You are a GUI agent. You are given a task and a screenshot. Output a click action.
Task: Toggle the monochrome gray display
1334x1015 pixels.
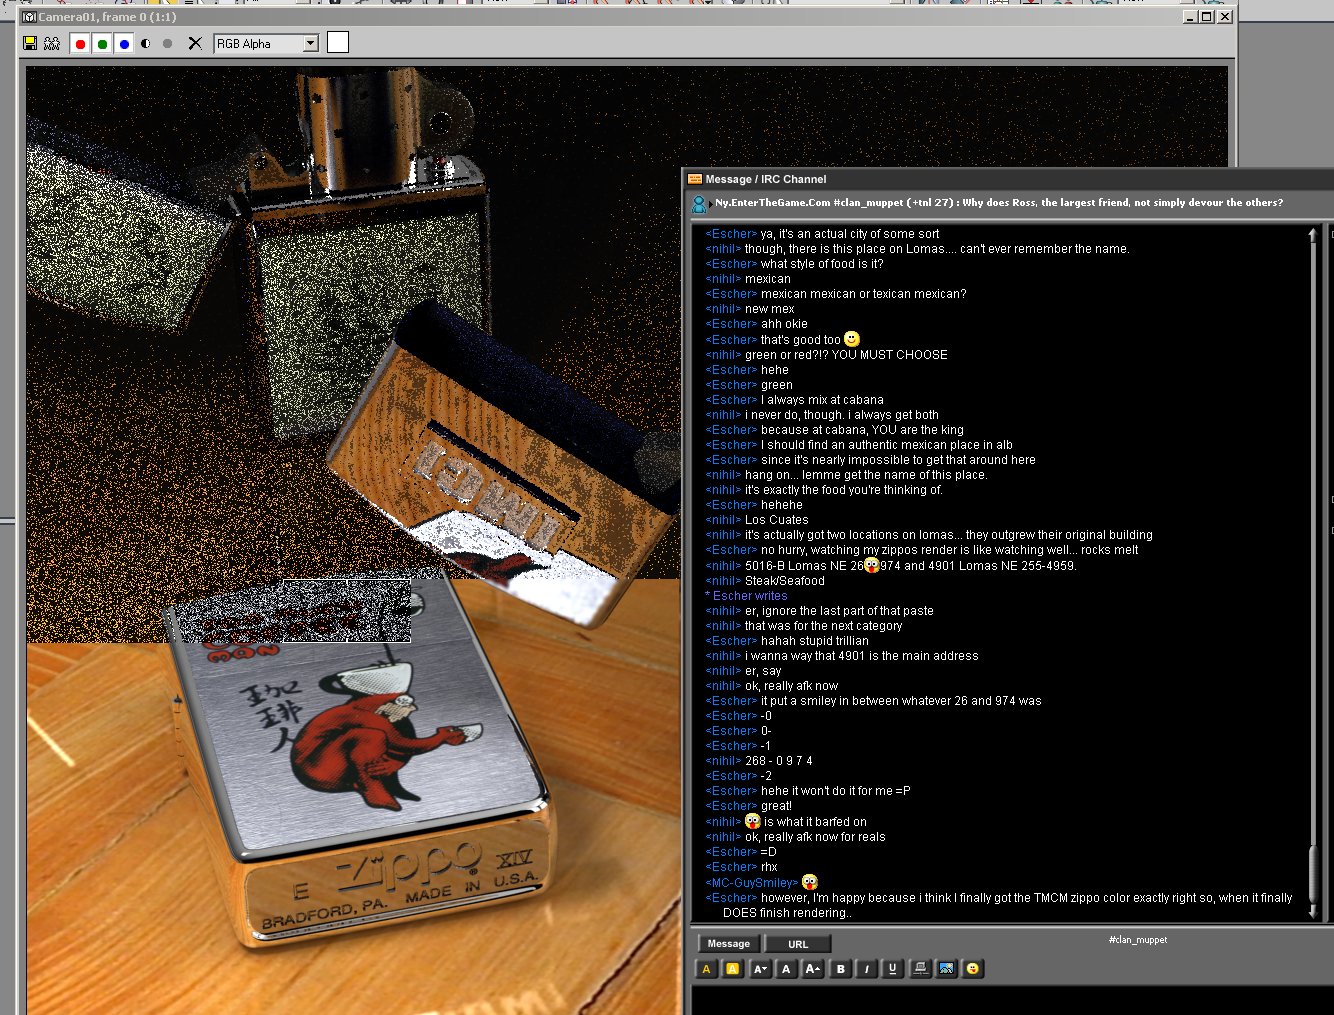[168, 43]
